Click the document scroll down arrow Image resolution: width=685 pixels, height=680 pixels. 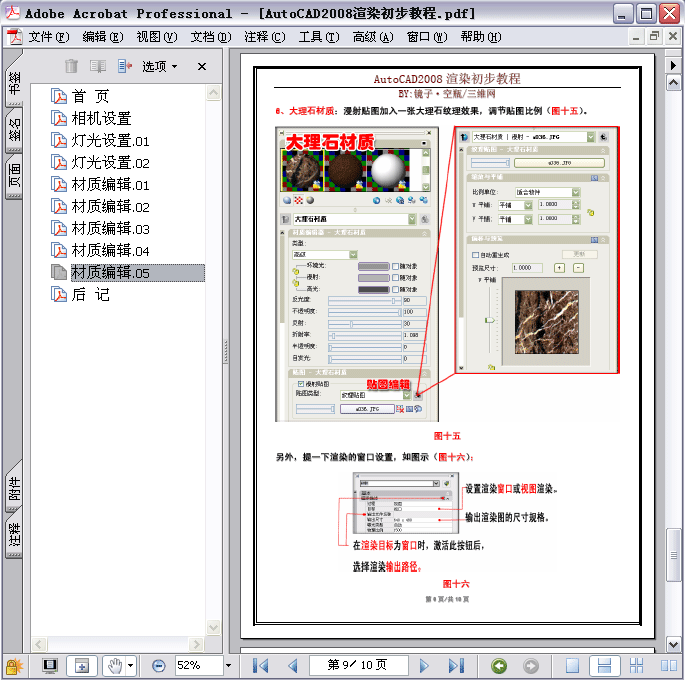673,644
